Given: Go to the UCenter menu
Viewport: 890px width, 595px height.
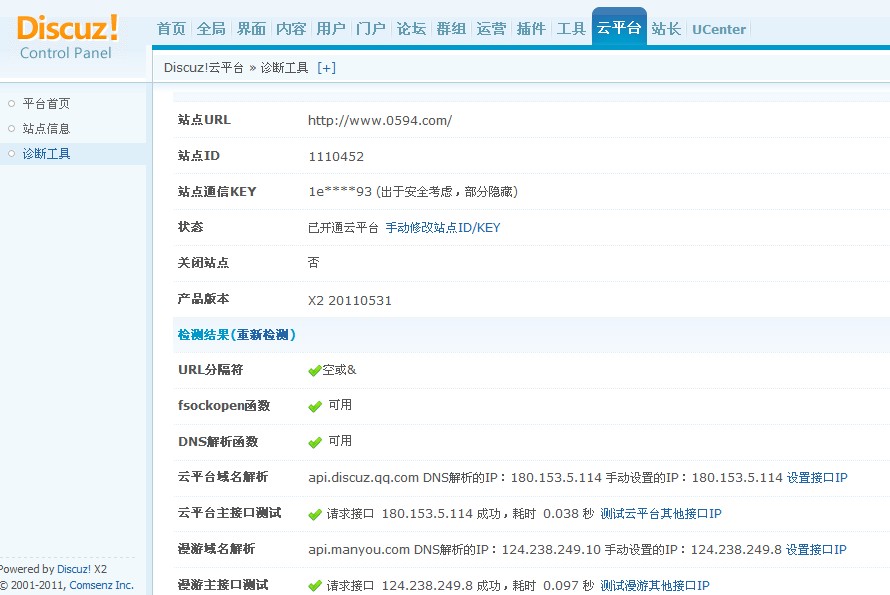Looking at the screenshot, I should [719, 30].
